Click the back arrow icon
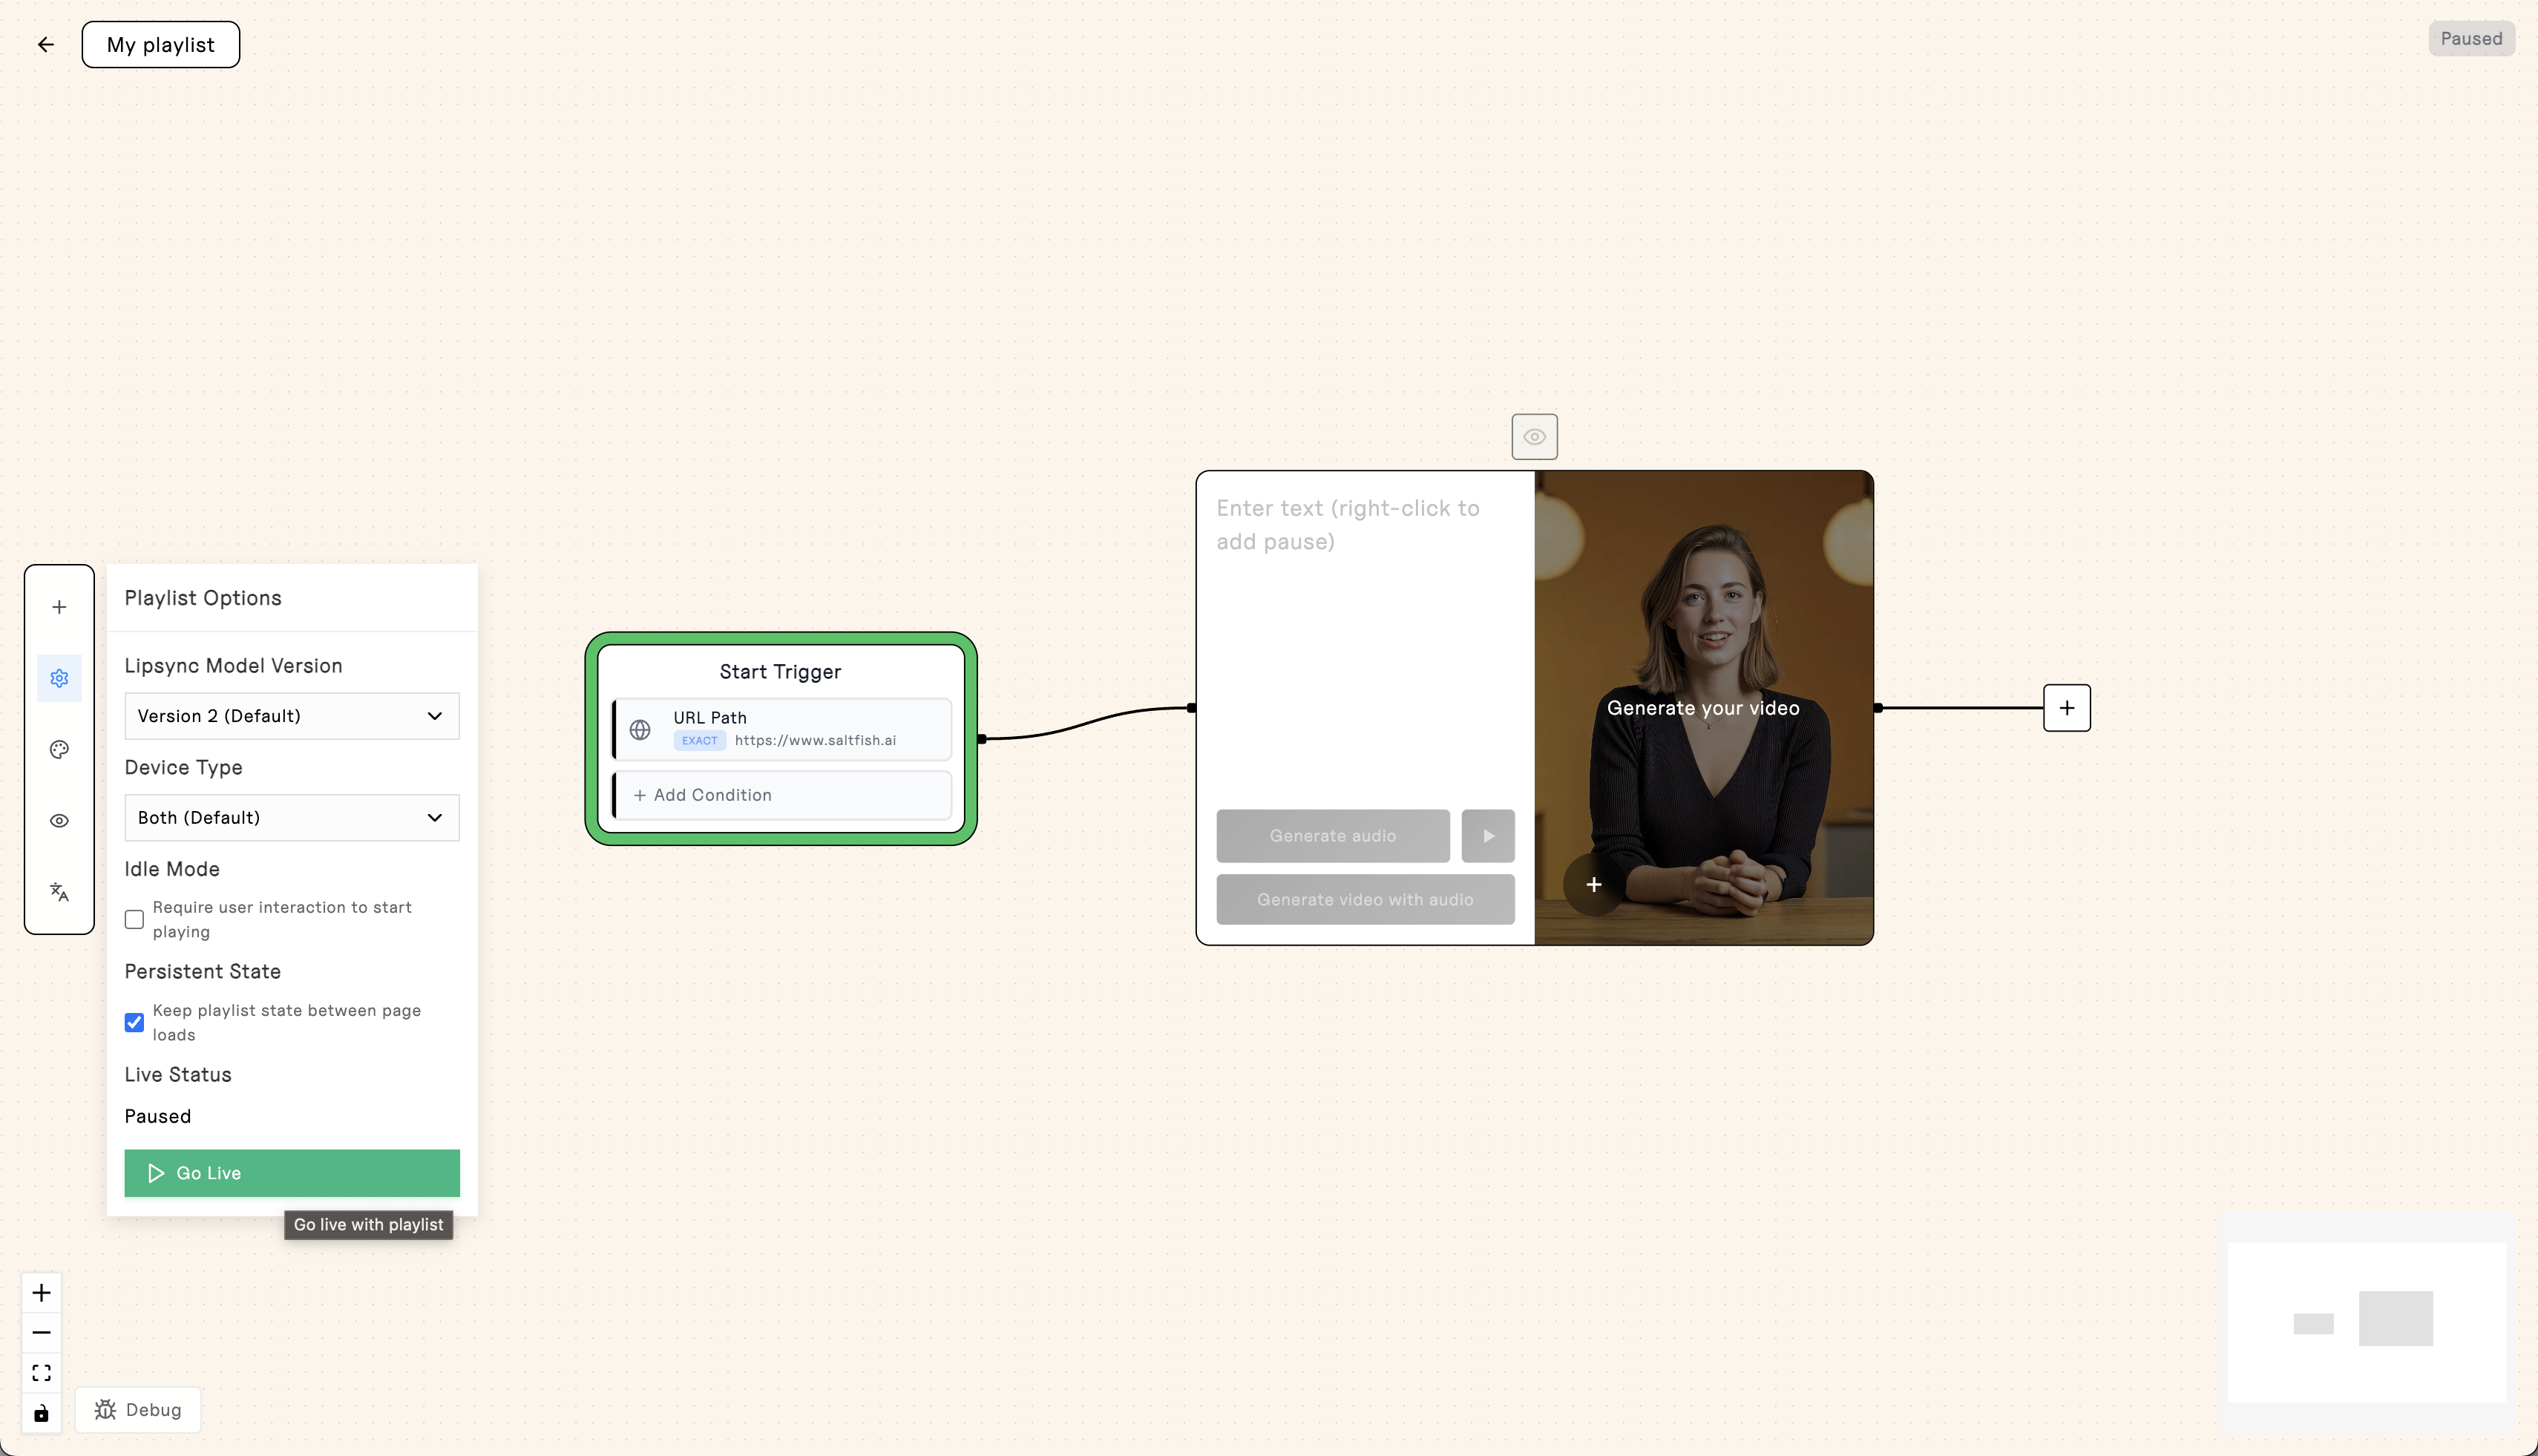 point(45,44)
